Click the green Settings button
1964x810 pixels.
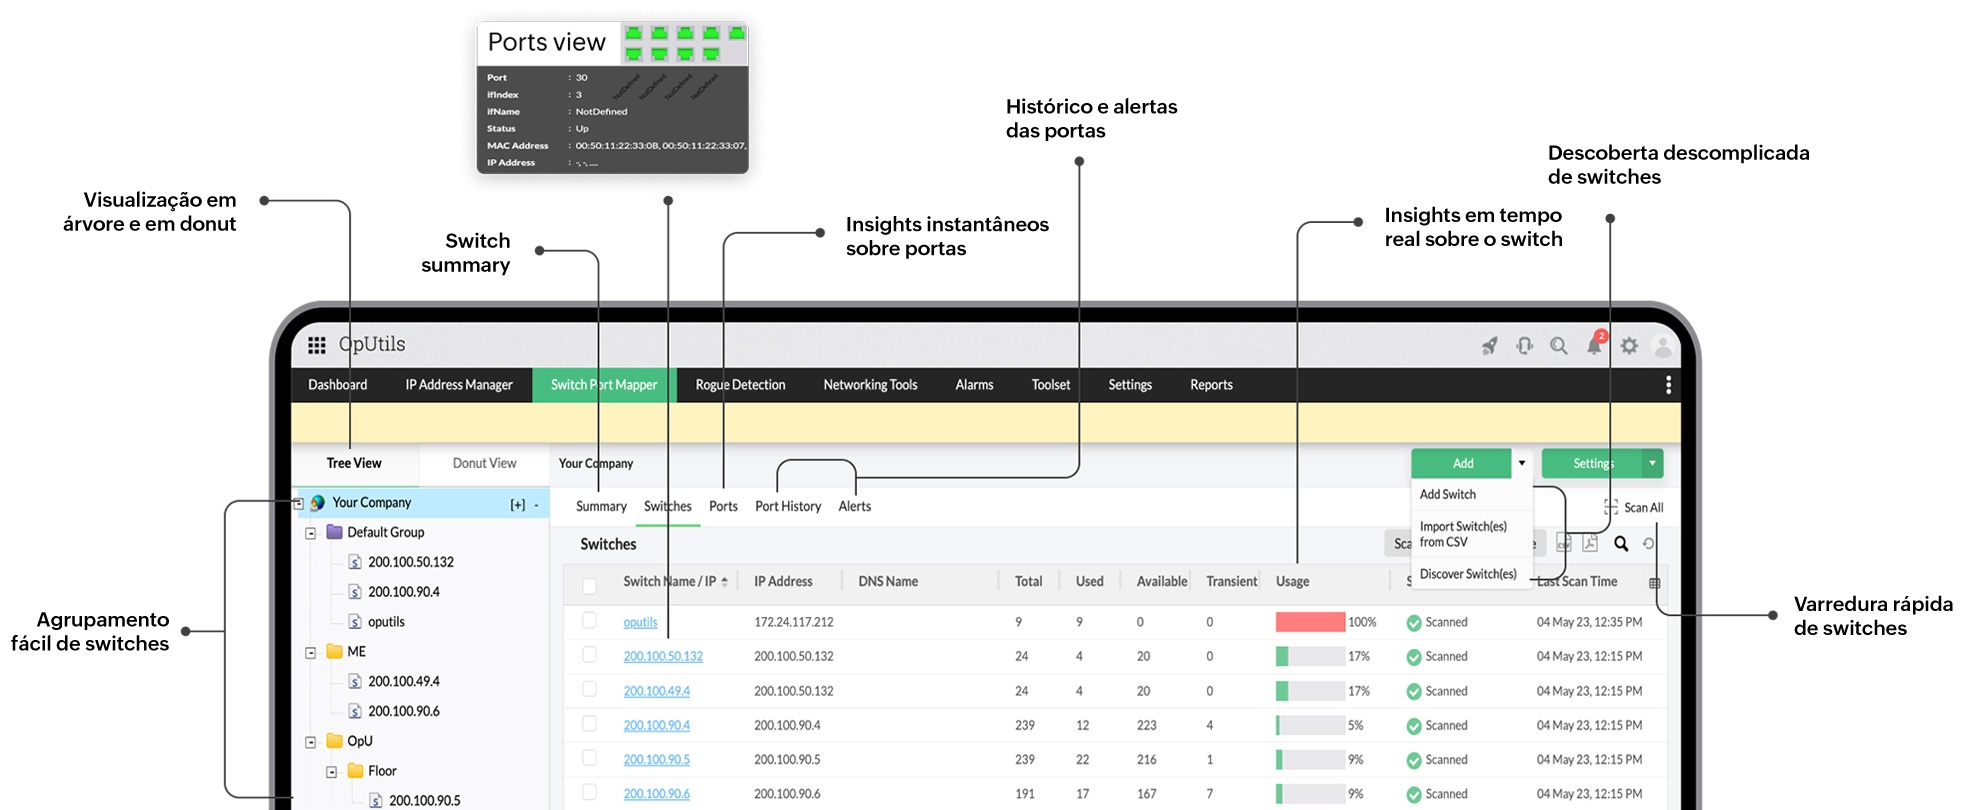1592,463
